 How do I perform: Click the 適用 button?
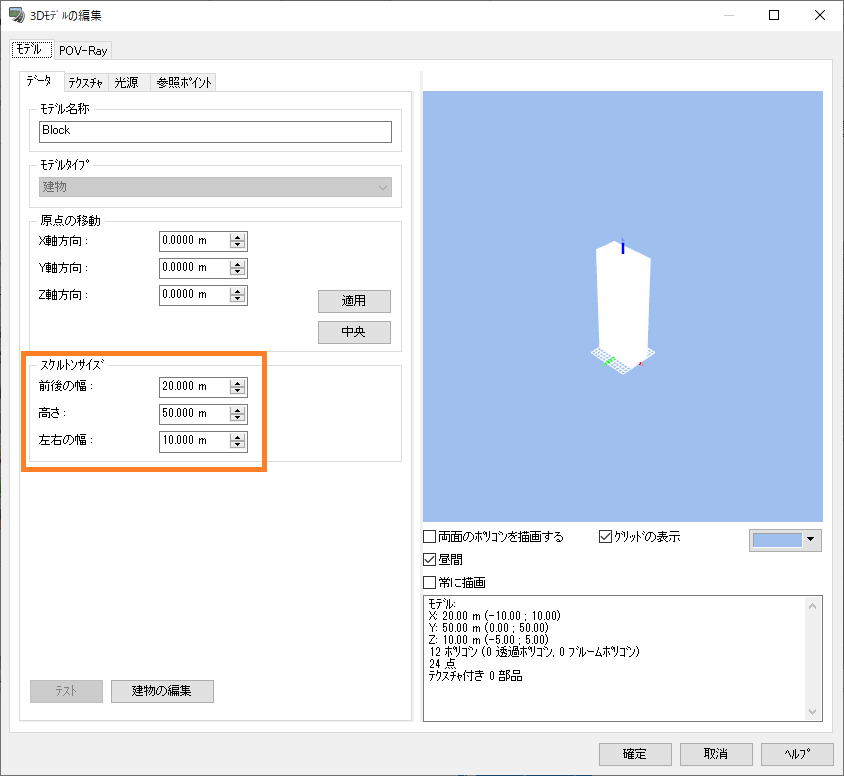point(354,301)
